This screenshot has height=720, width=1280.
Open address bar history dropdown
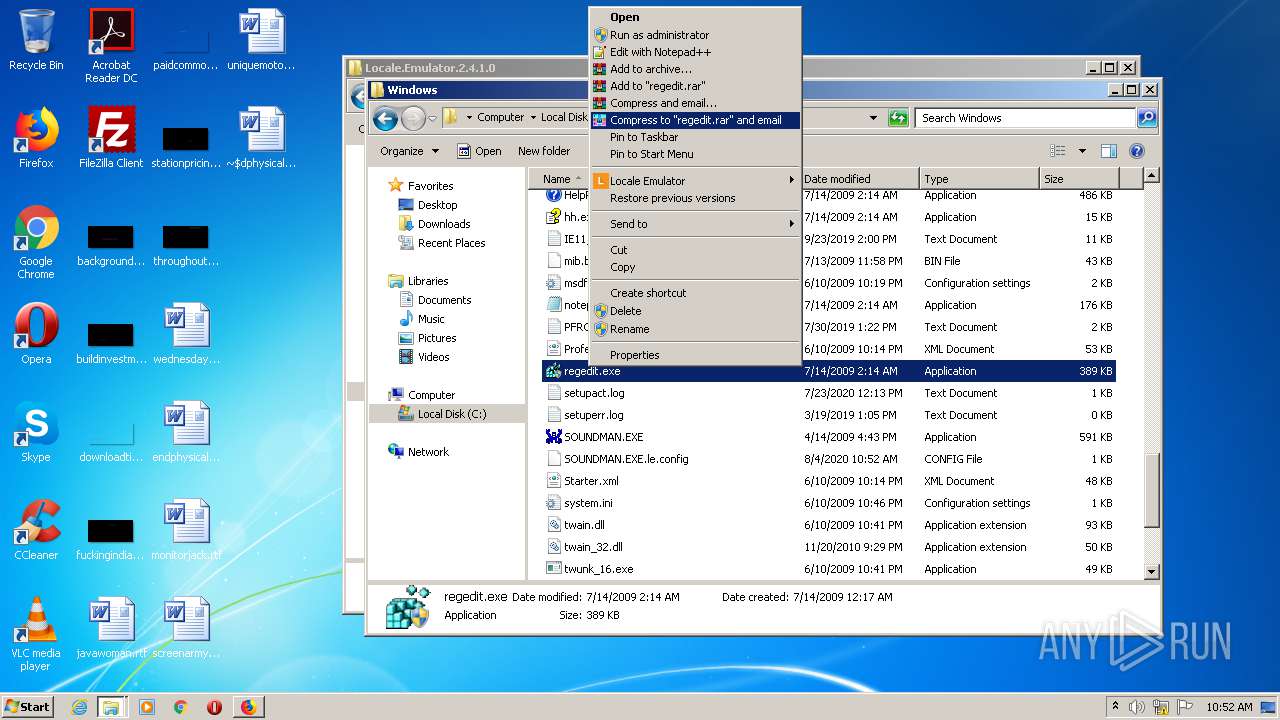coord(873,118)
